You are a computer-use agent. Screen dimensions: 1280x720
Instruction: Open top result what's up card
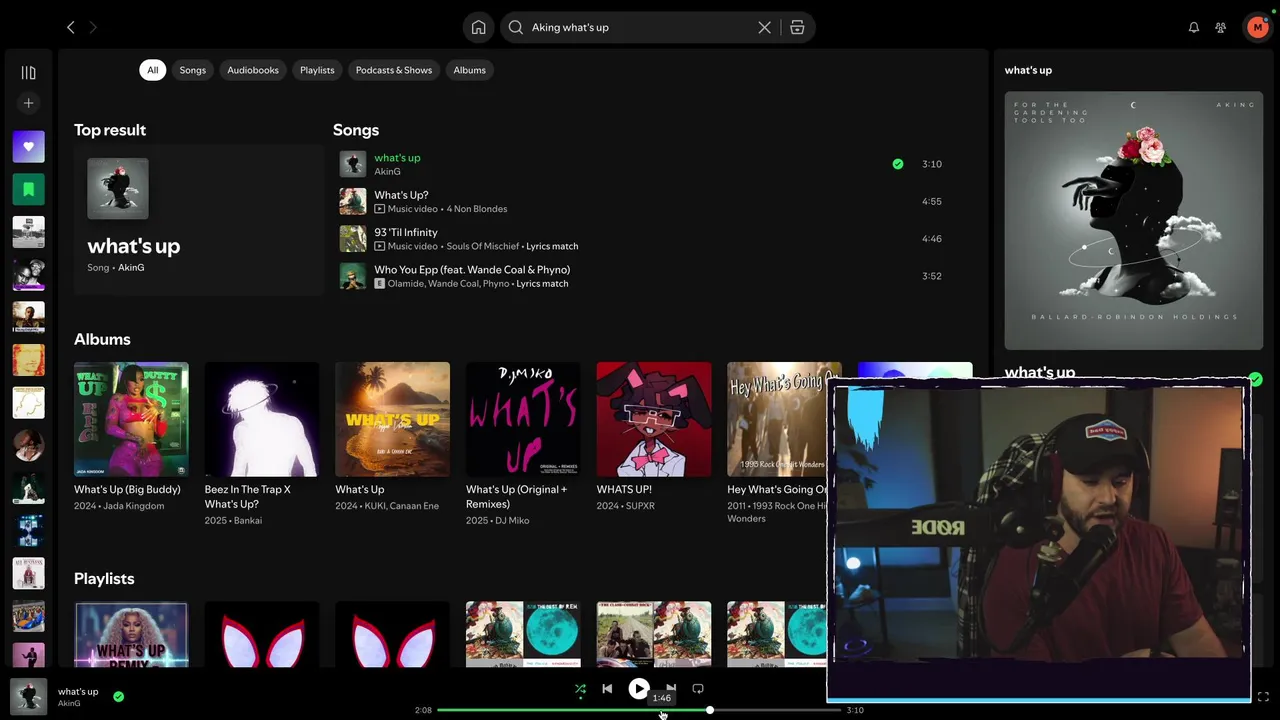(198, 220)
